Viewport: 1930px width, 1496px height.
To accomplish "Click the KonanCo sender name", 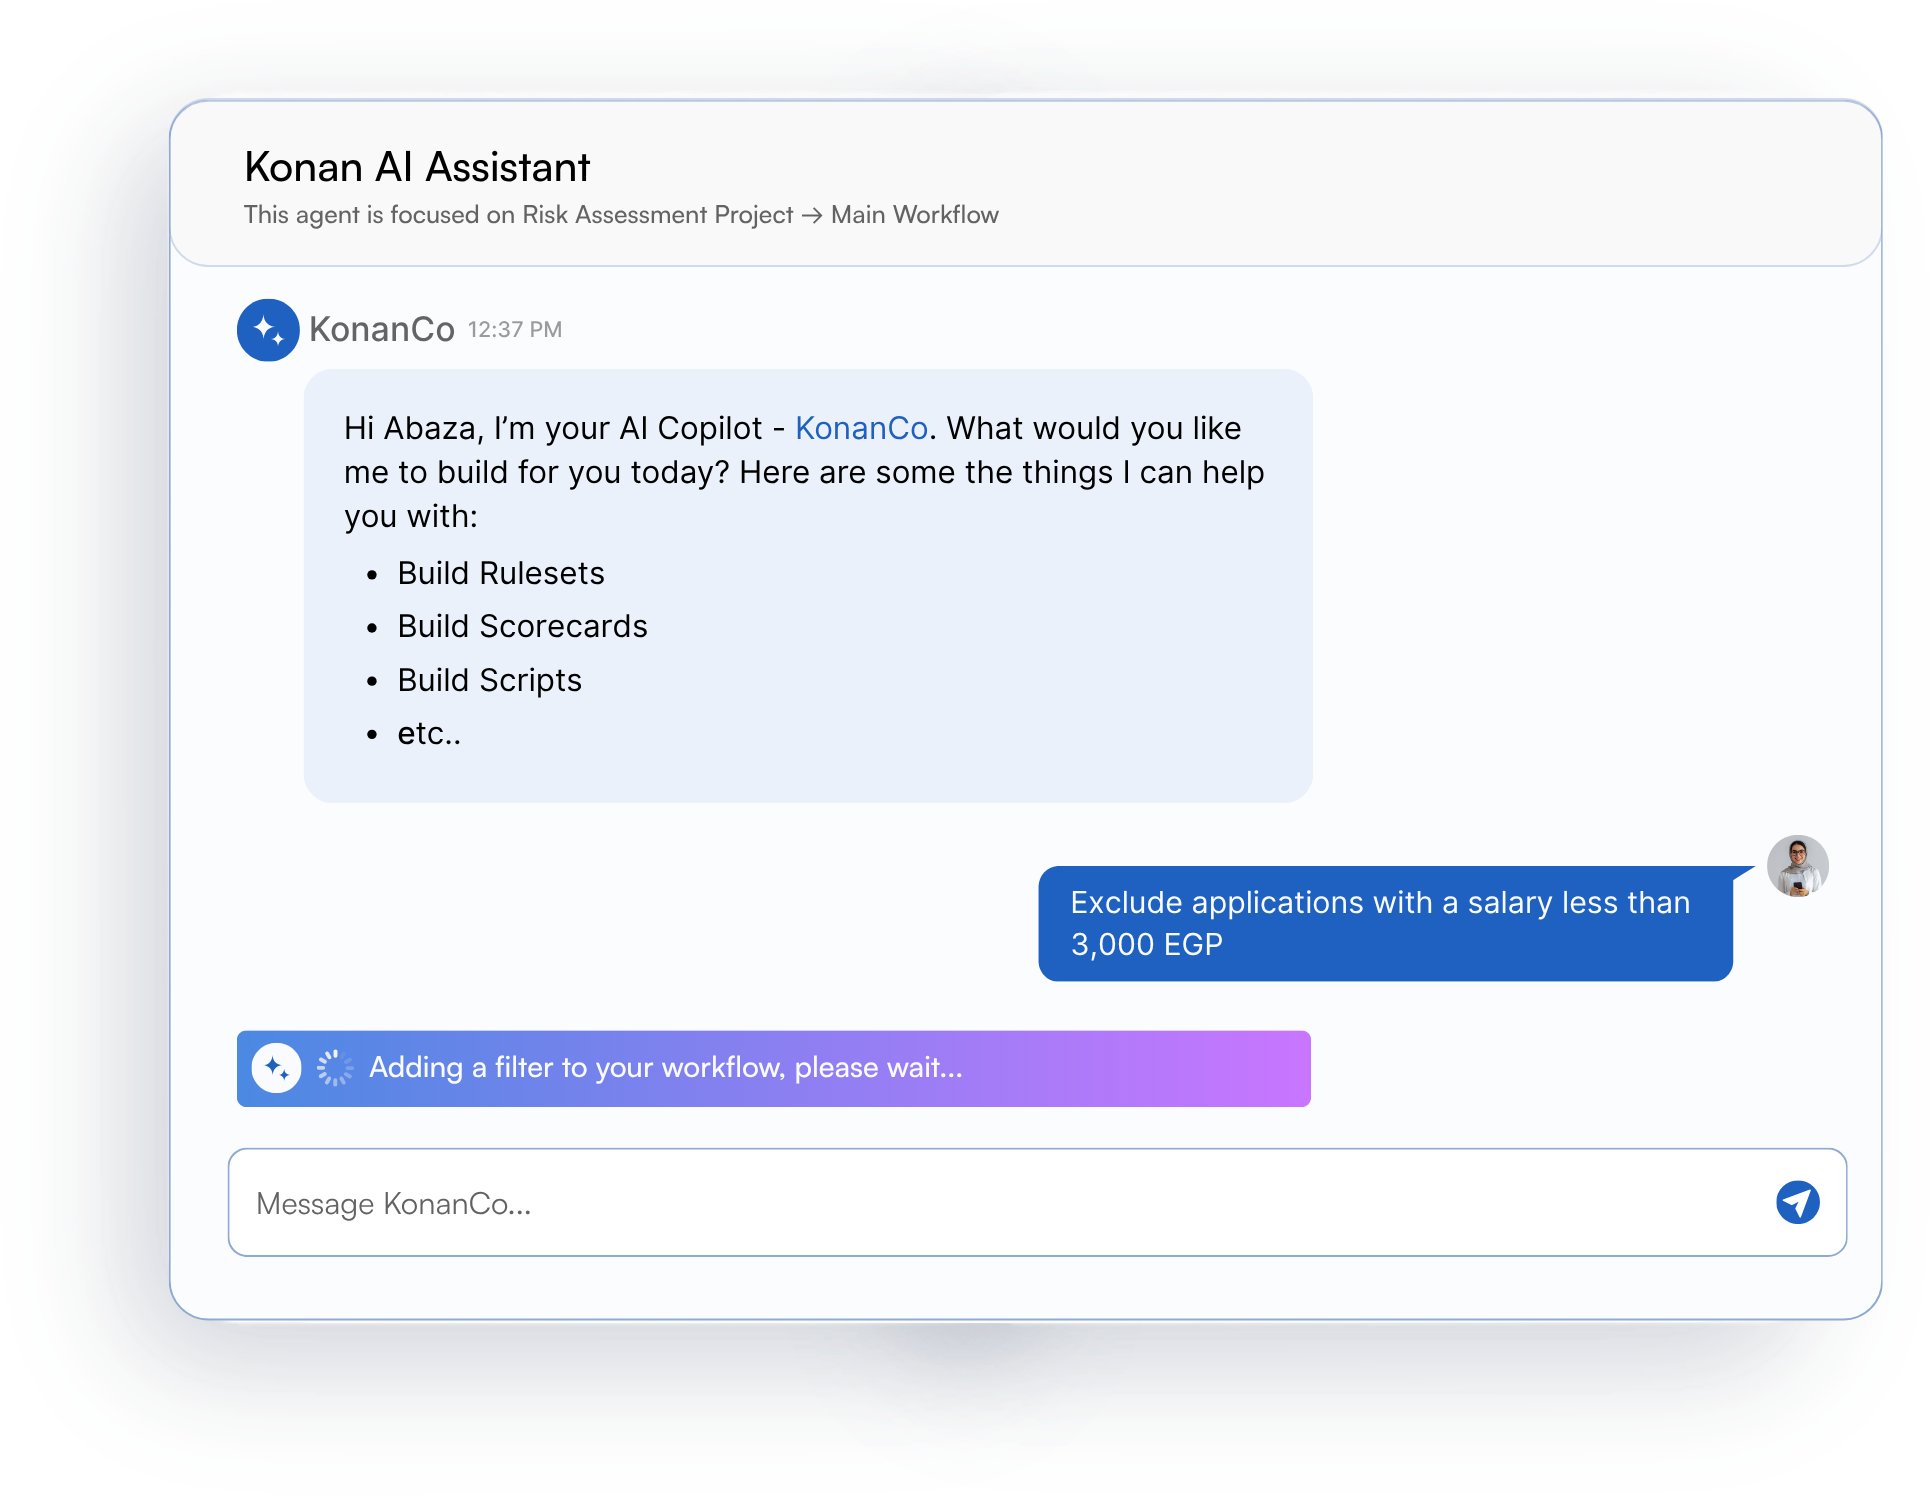I will pos(382,329).
